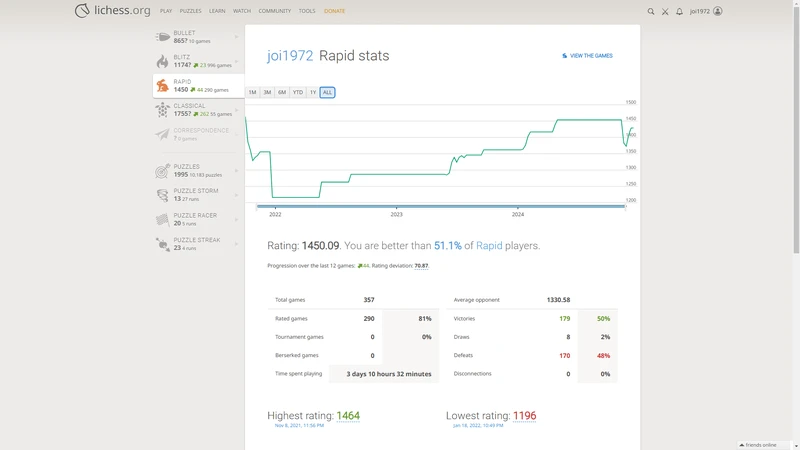Viewport: 800px width, 450px height.
Task: Open highest rating game date link
Action: [x=298, y=425]
